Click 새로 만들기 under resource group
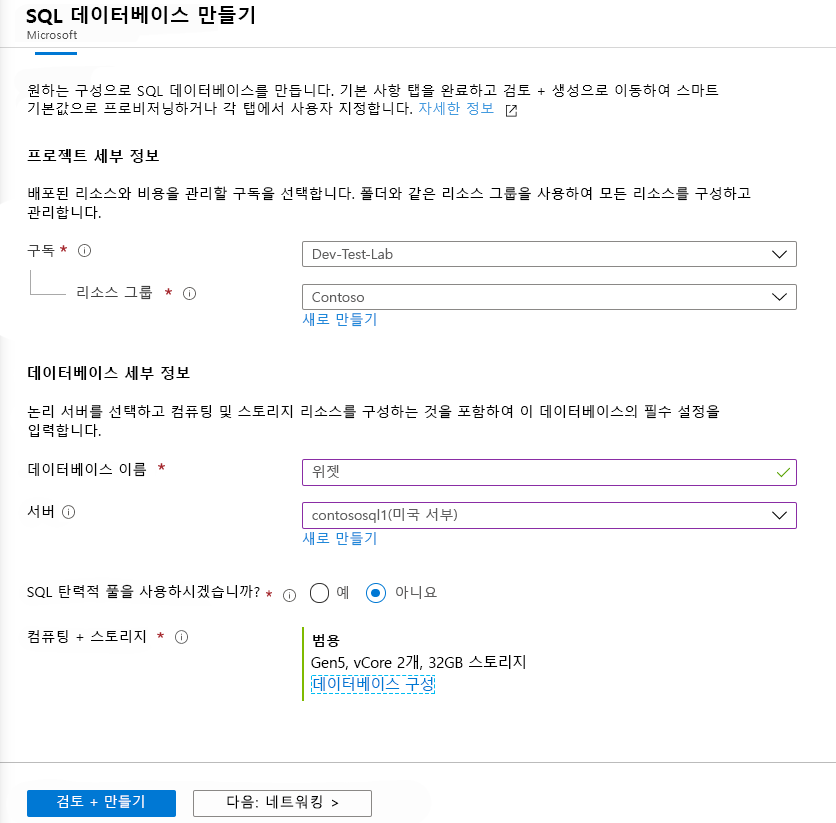Viewport: 836px width, 823px height. tap(340, 319)
